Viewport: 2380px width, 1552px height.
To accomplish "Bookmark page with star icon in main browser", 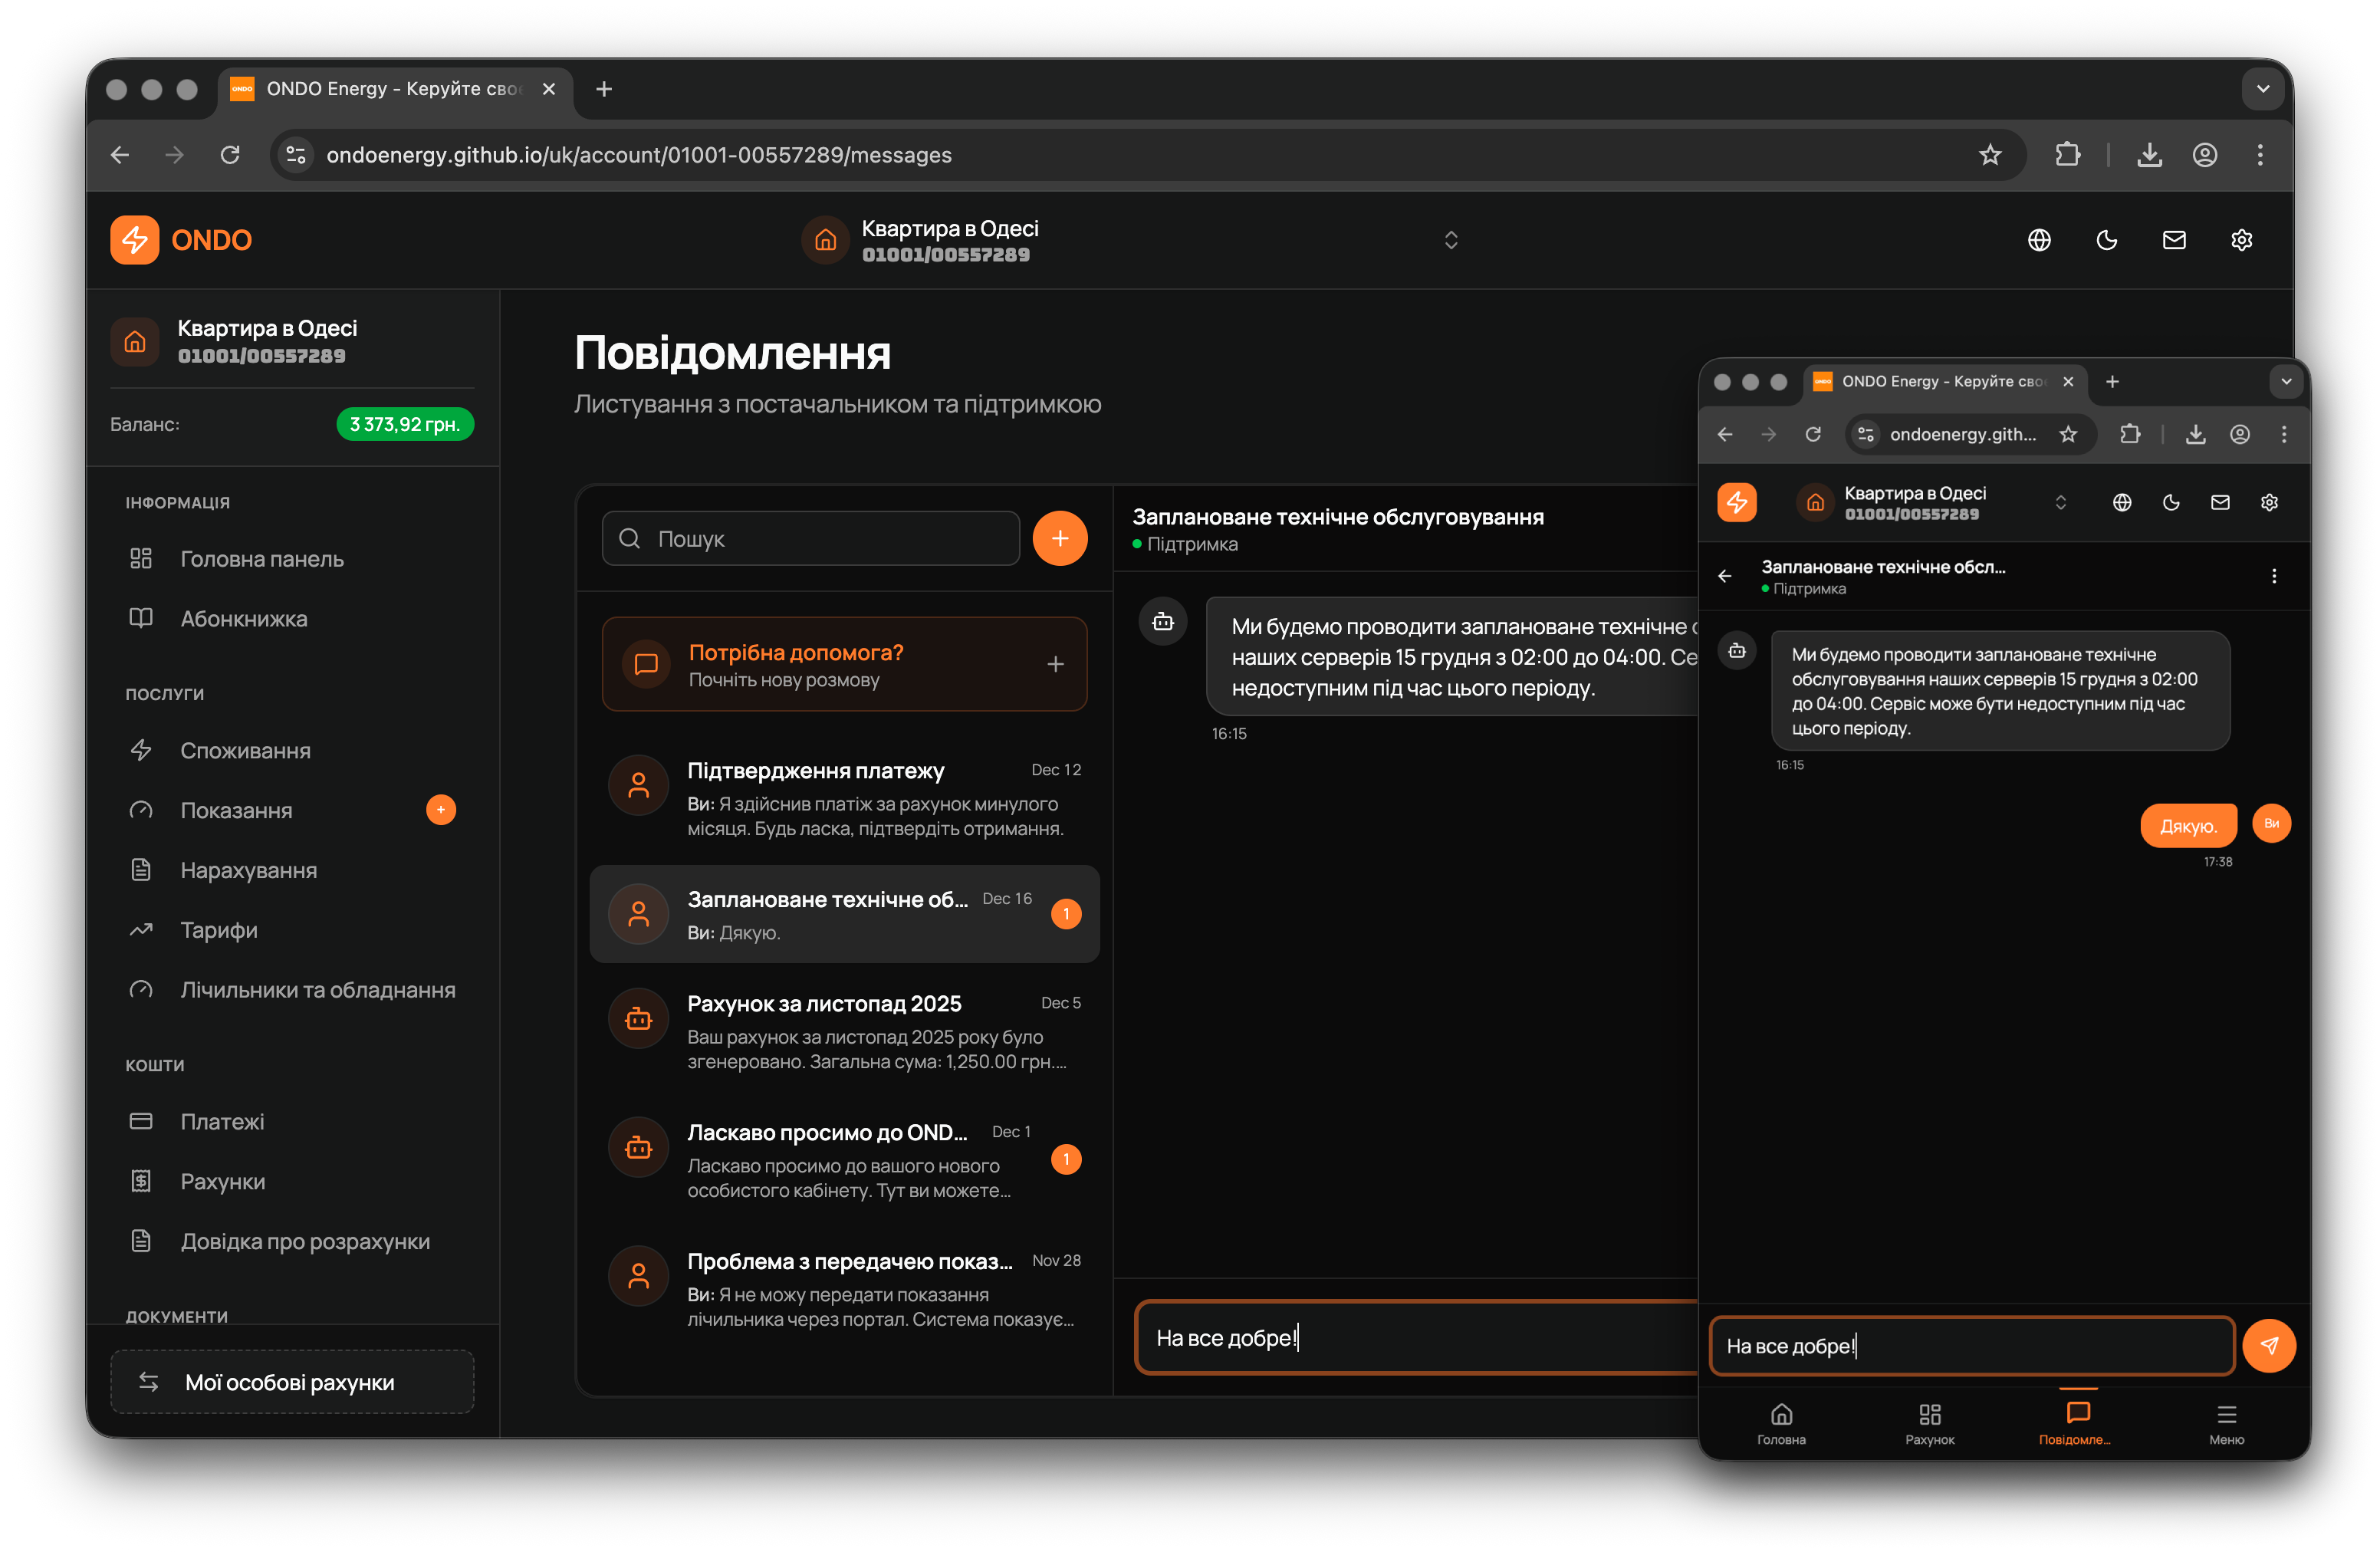I will tap(1989, 155).
